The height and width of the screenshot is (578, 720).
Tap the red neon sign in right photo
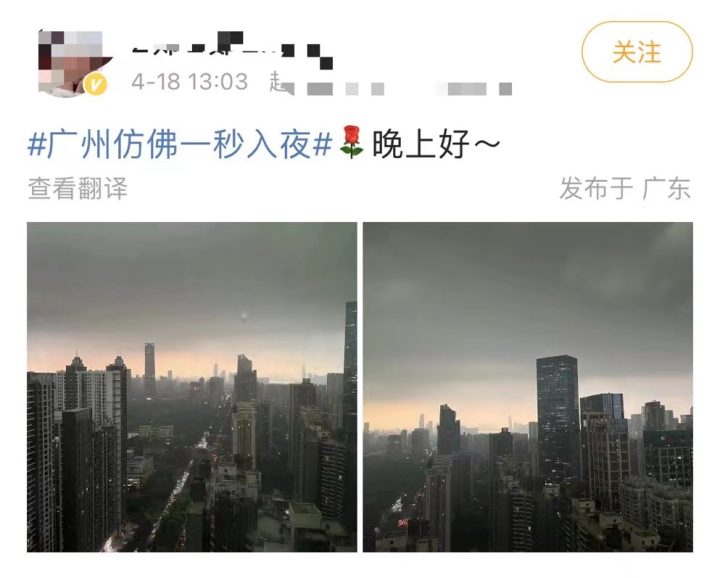tap(403, 522)
